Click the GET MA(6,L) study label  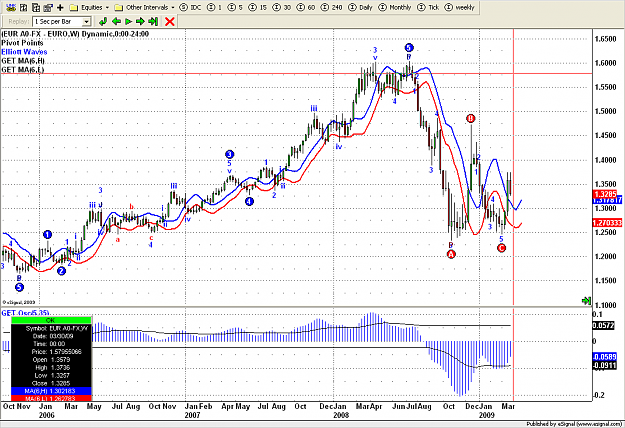(23, 69)
